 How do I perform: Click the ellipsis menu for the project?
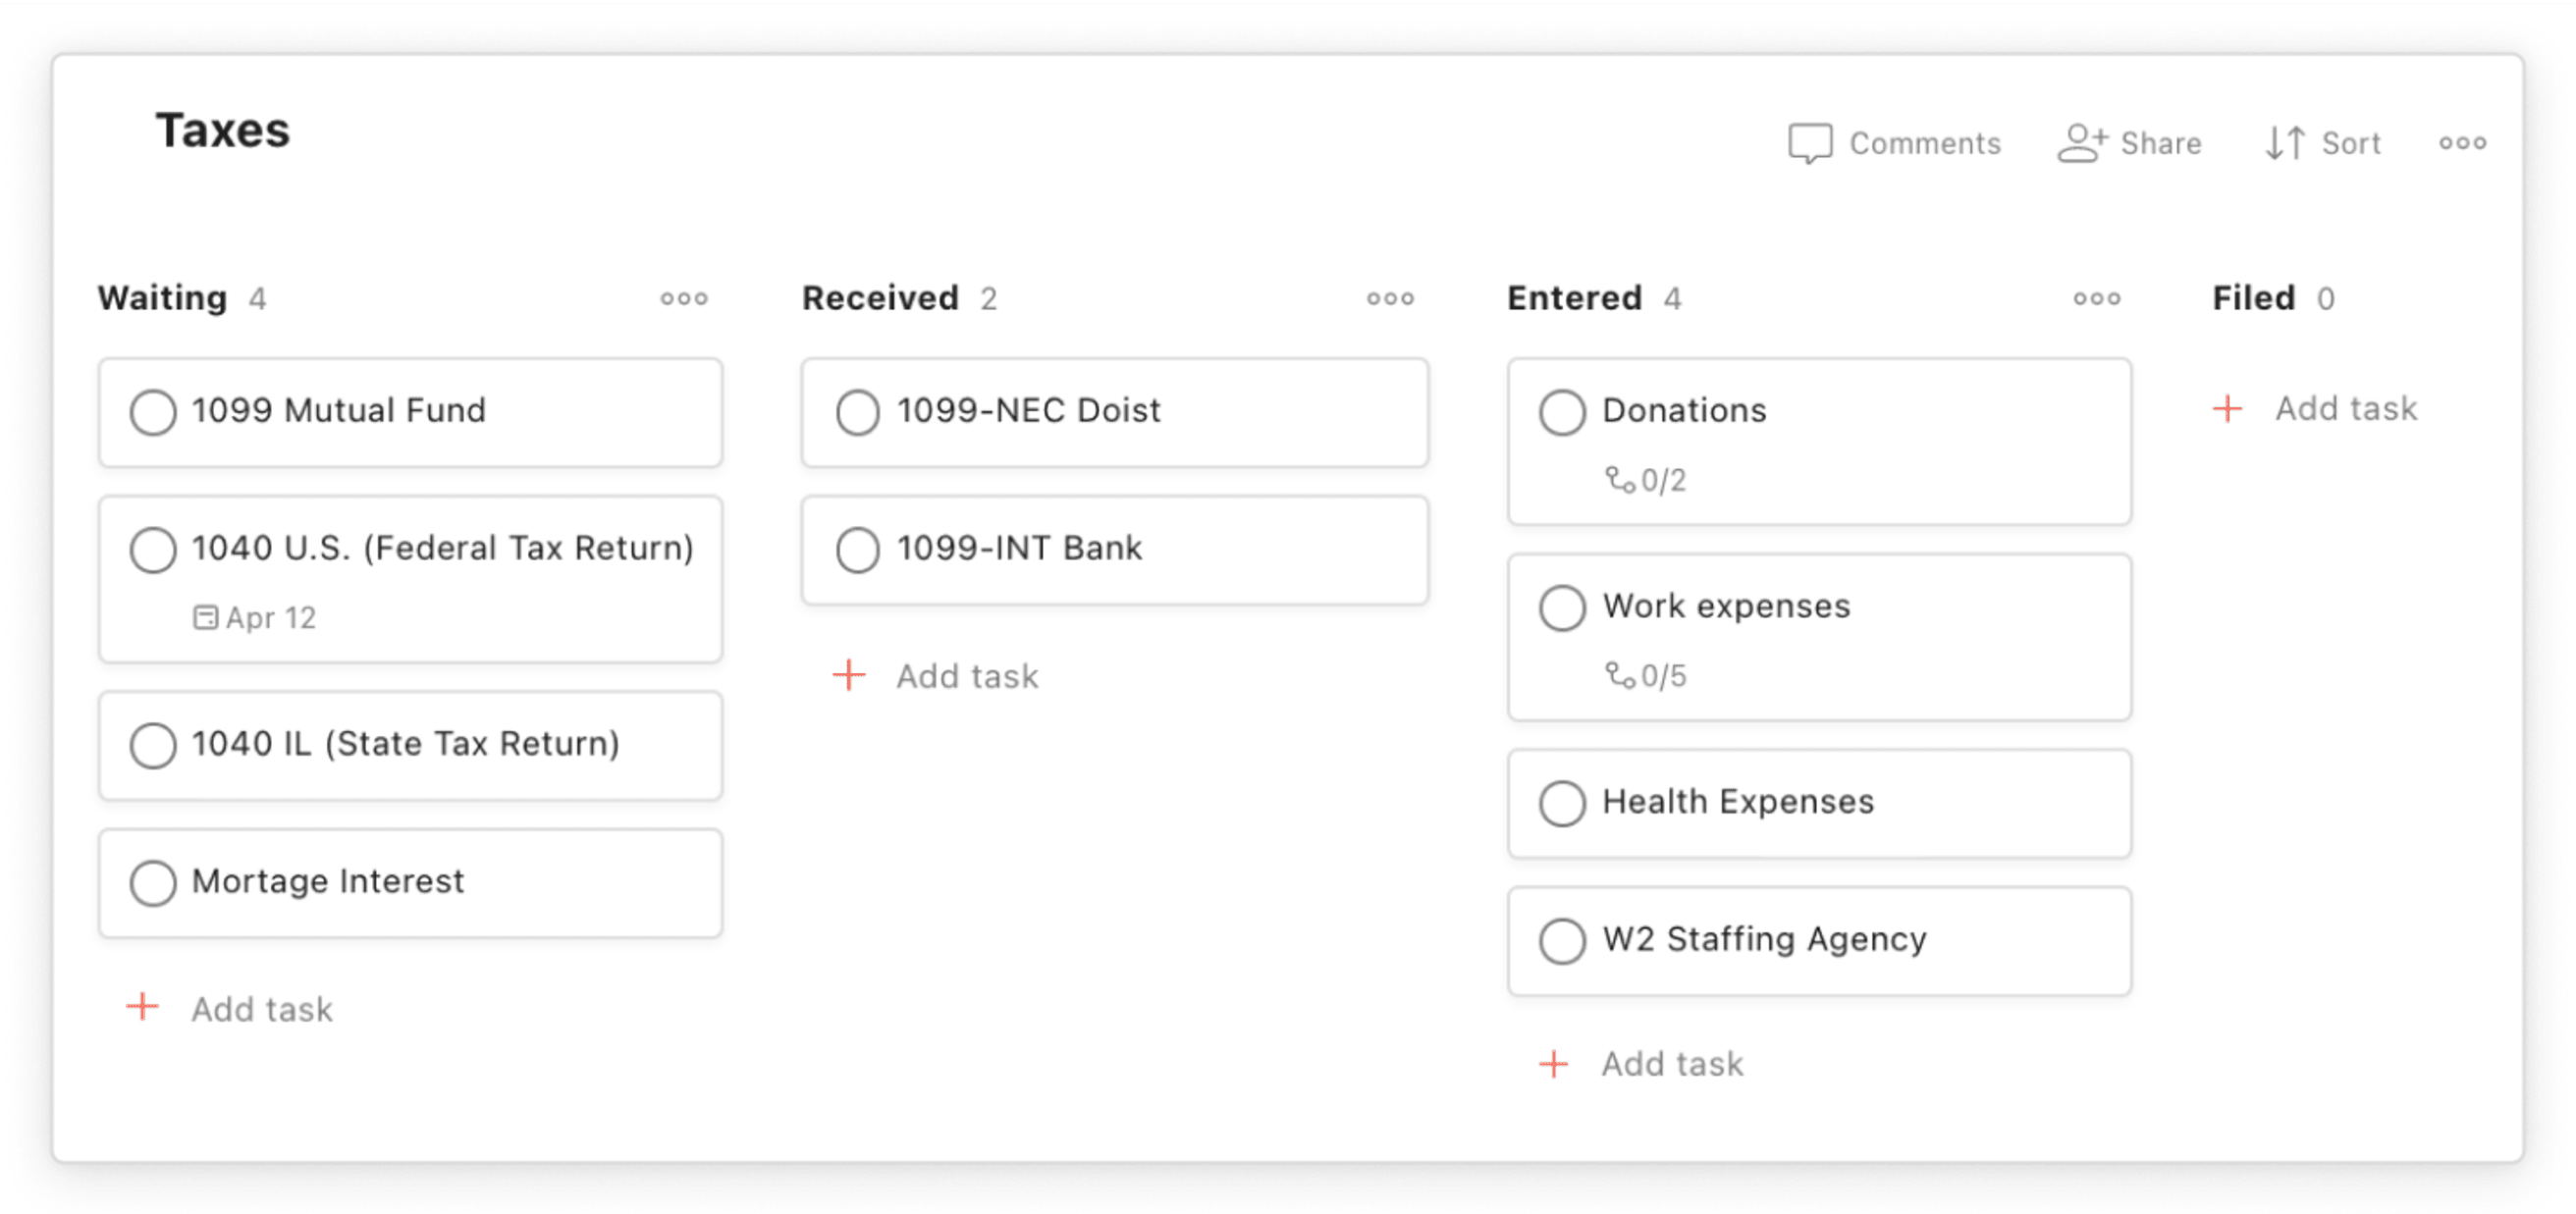pyautogui.click(x=2464, y=141)
